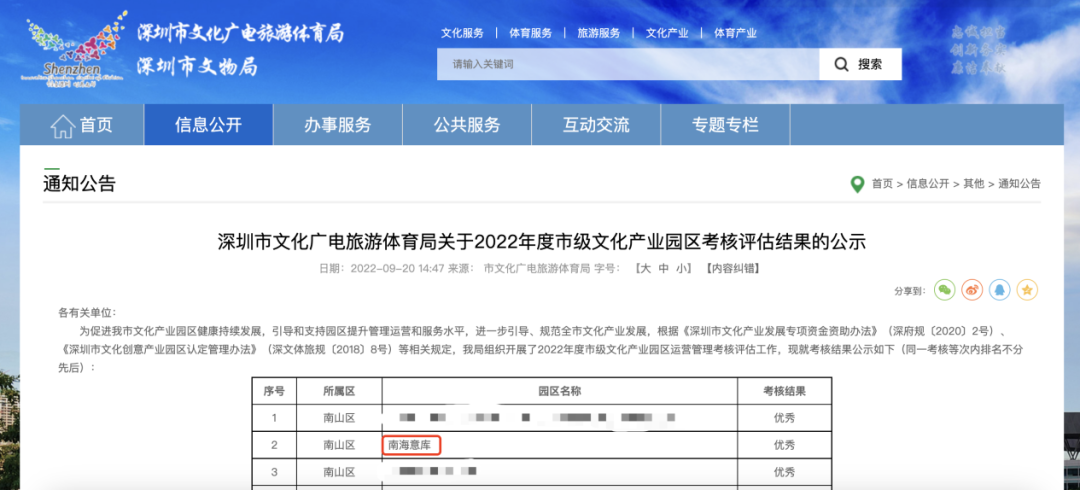Click the 深圳市文化广电旅游体育局 site title

pyautogui.click(x=240, y=33)
